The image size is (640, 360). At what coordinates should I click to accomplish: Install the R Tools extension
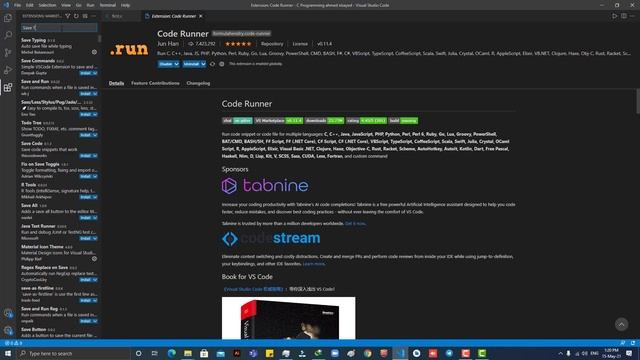pyautogui.click(x=88, y=197)
